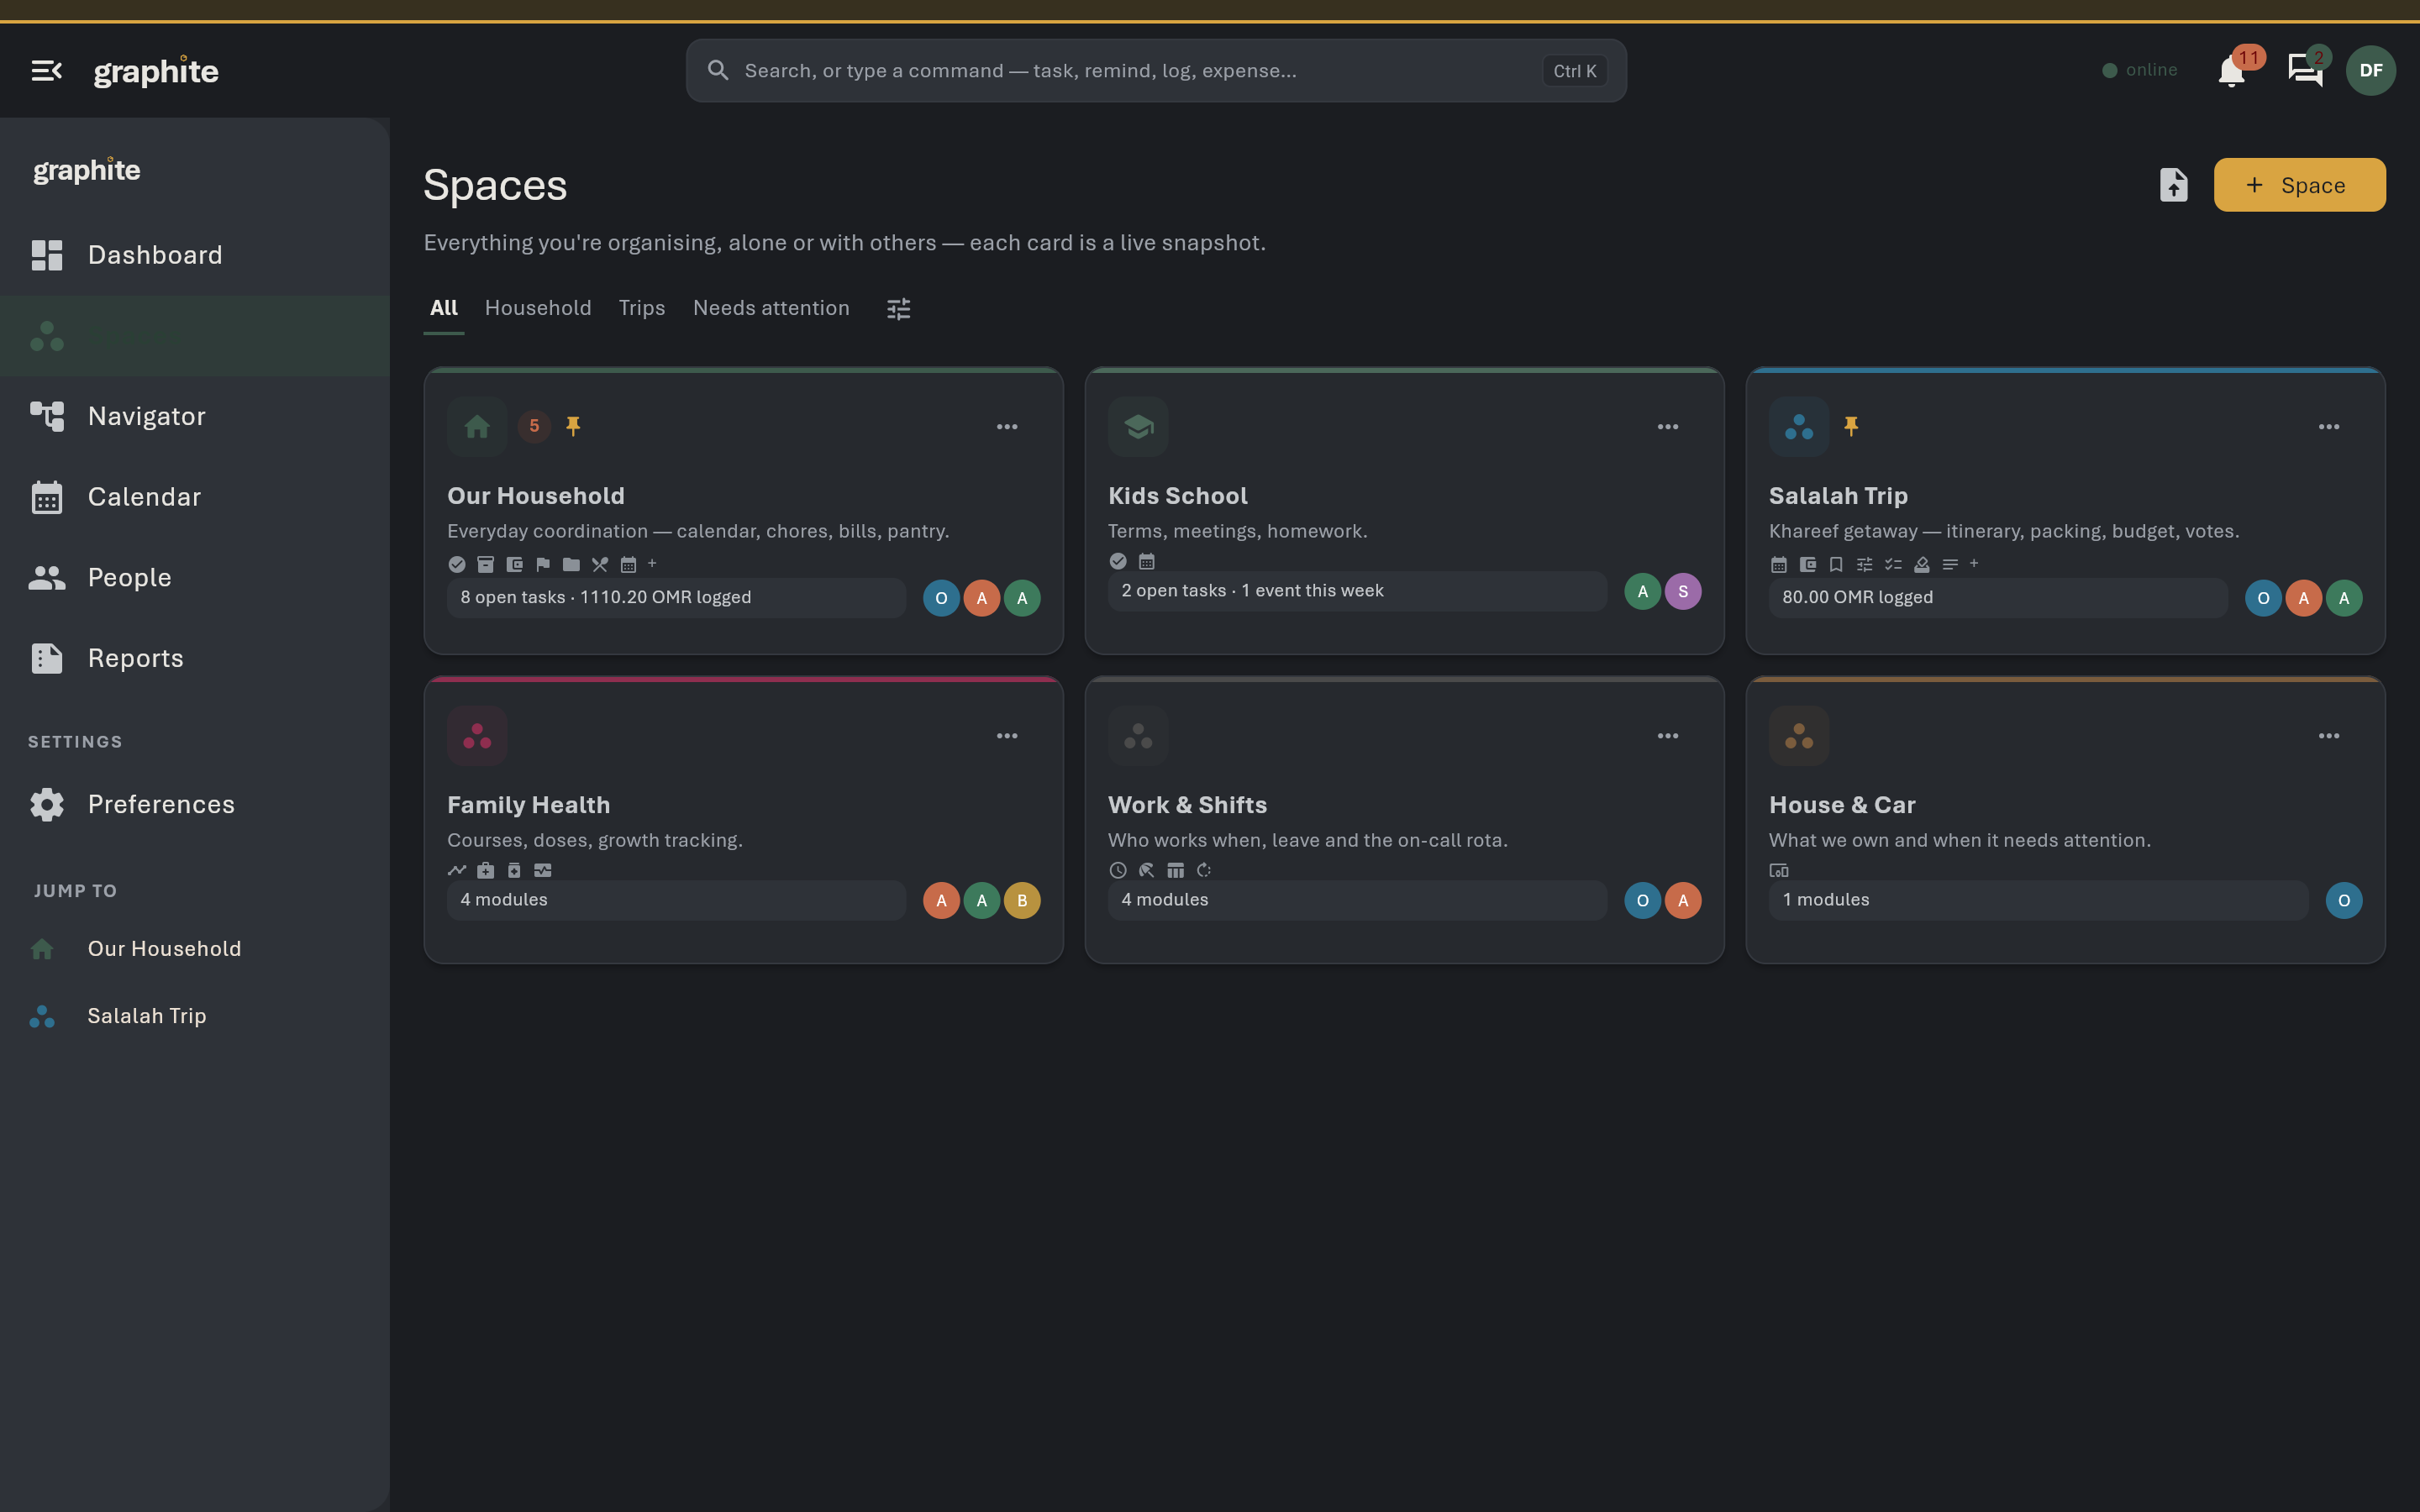Click the online status indicator
2420x1512 pixels.
point(2139,70)
